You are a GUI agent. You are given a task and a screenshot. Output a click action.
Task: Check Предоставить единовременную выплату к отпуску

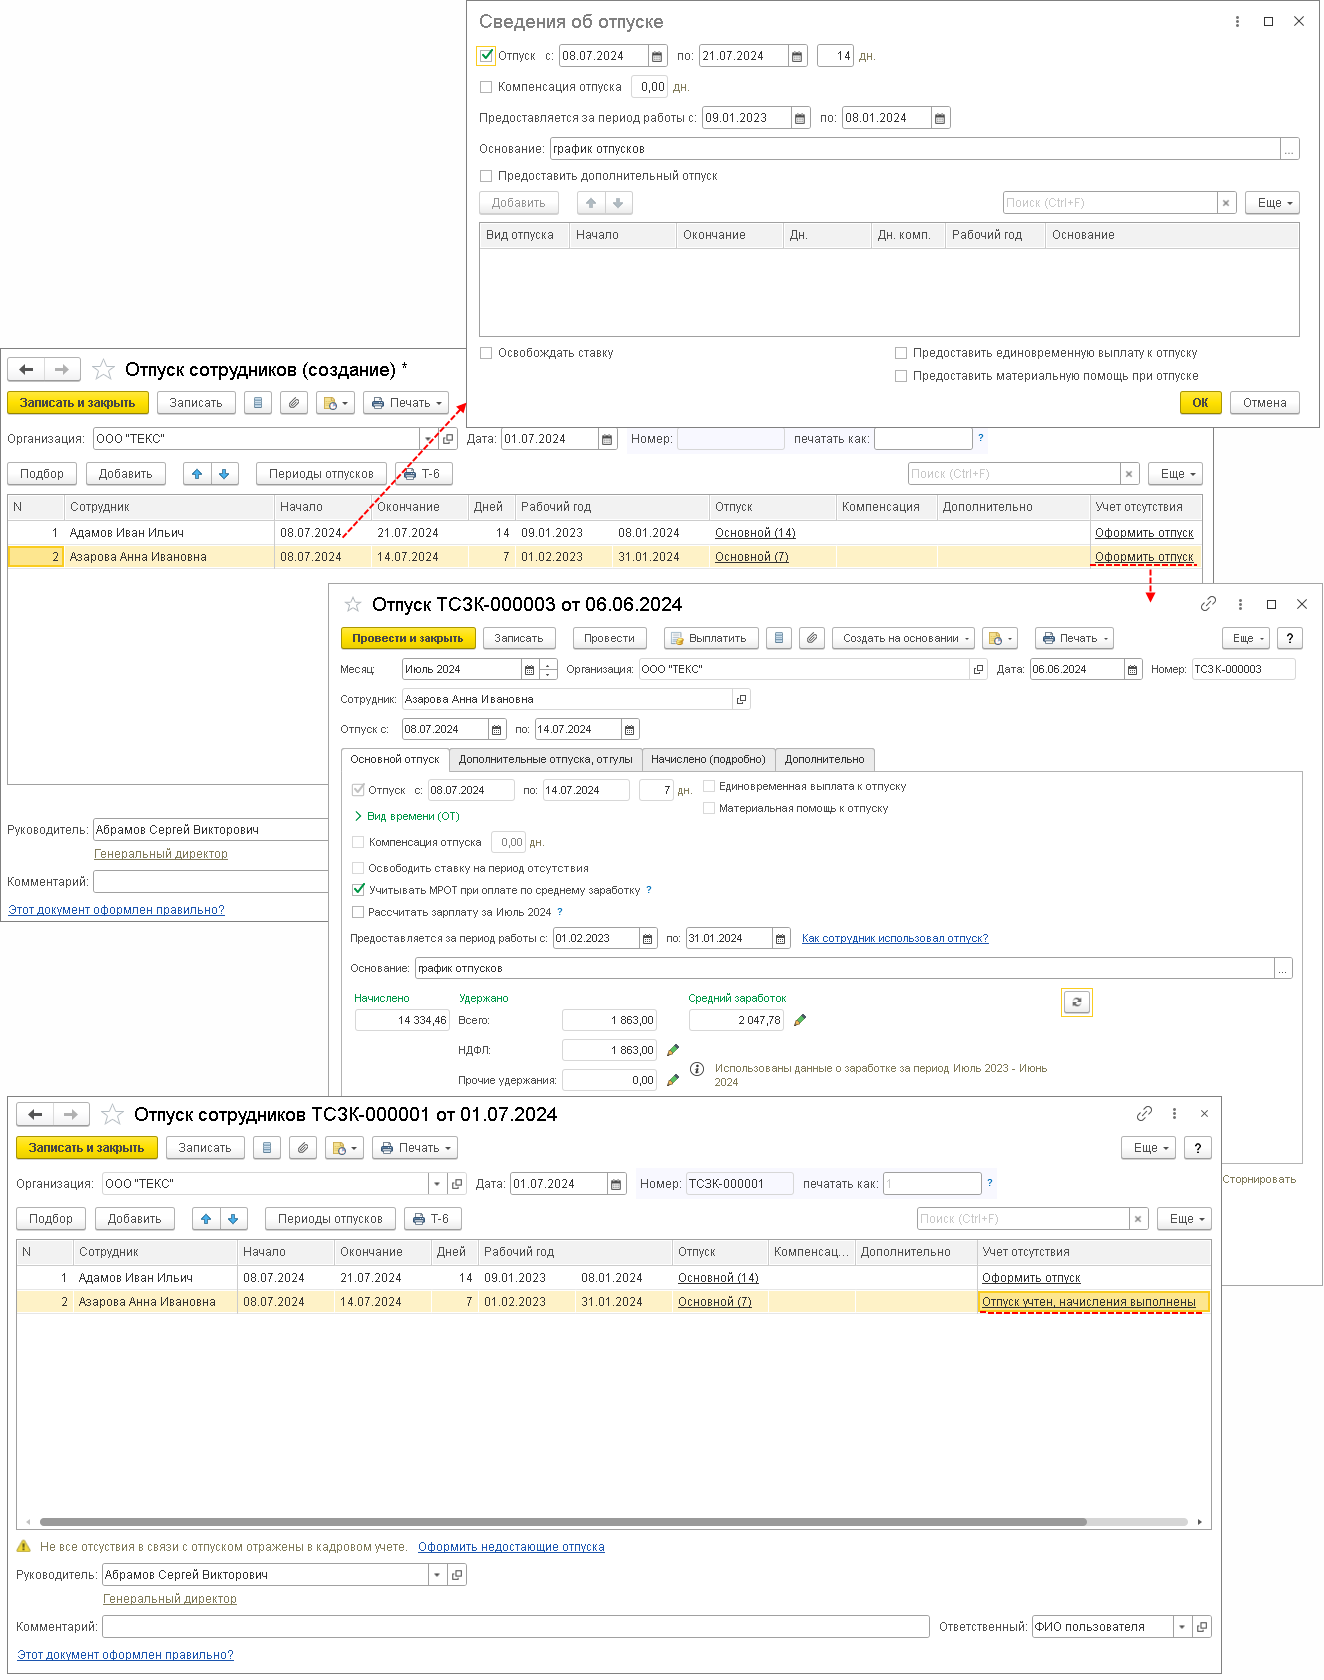[901, 353]
